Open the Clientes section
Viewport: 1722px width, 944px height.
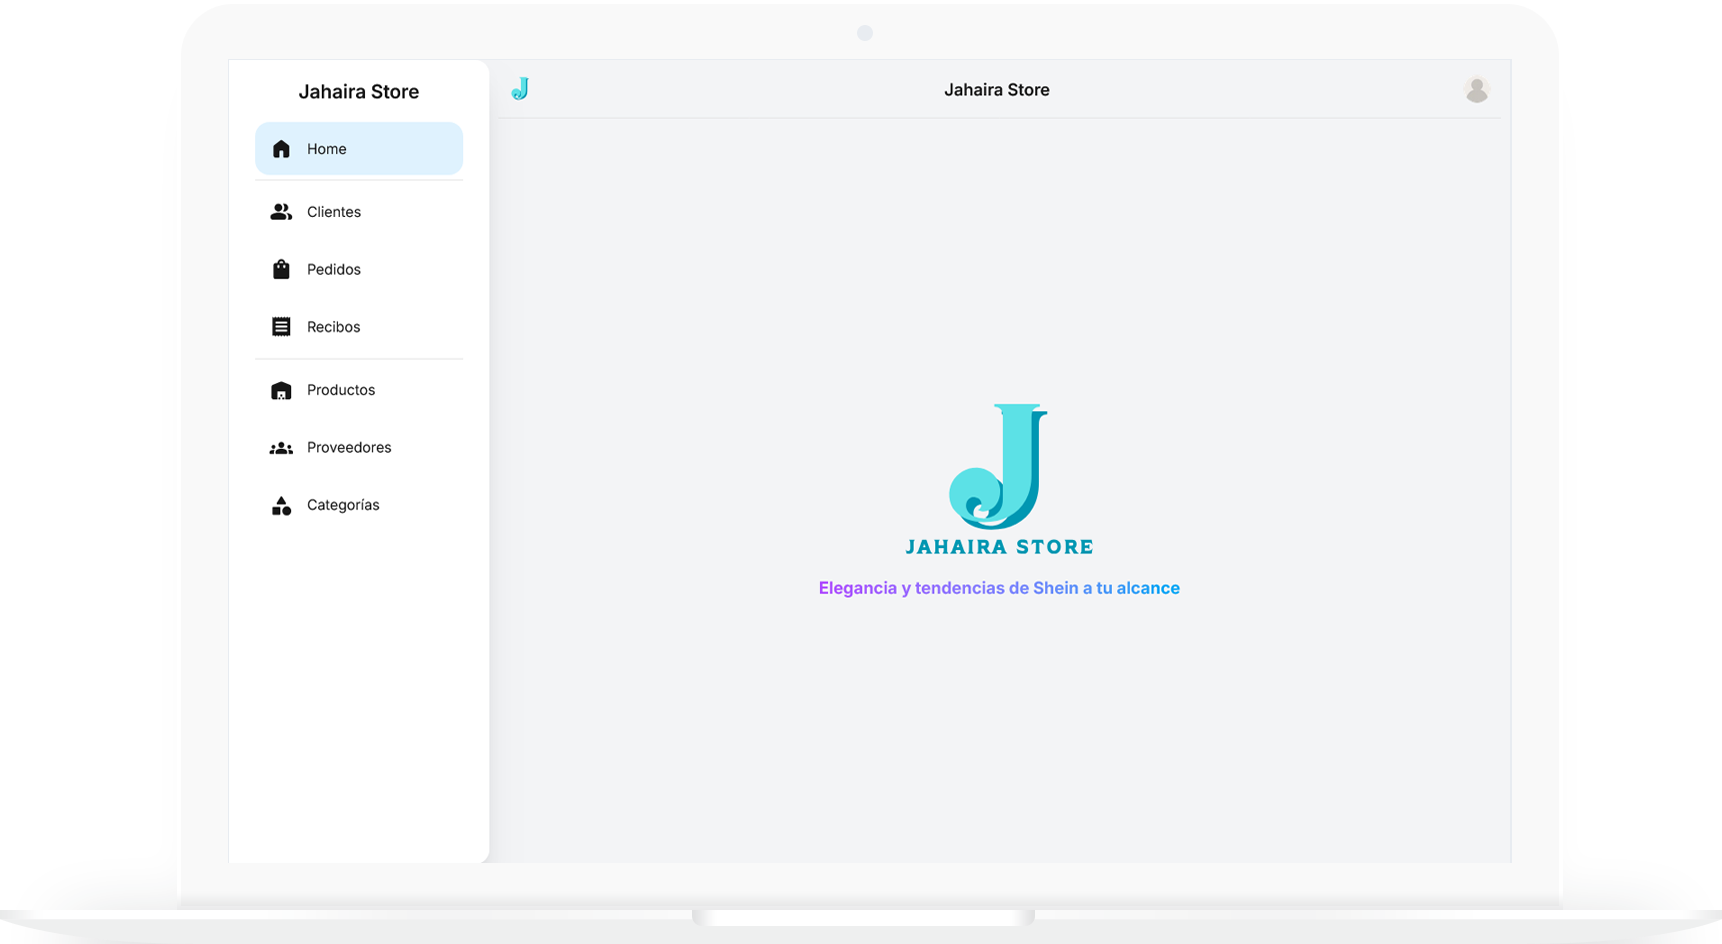click(x=359, y=212)
